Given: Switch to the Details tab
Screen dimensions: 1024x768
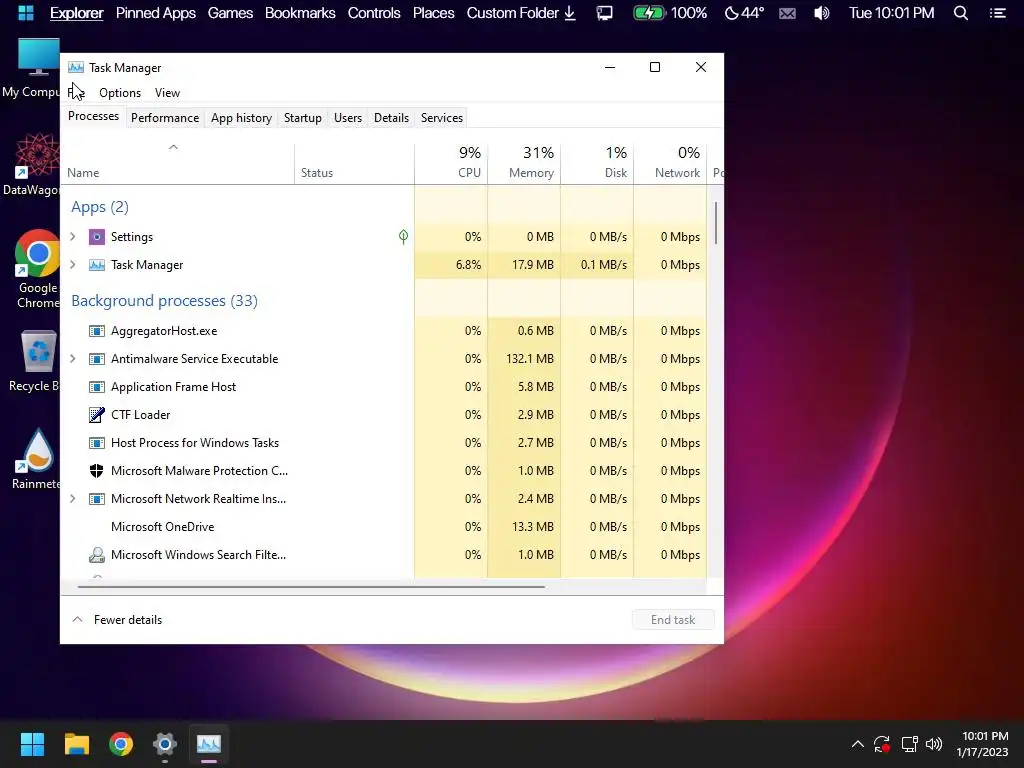Looking at the screenshot, I should pos(391,118).
